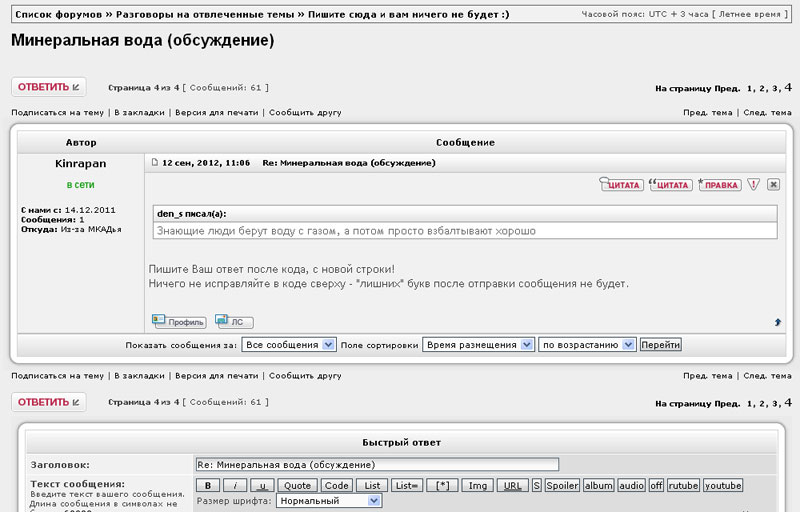Toggle bold B formatting button
Screen dimensions: 800x512
pos(207,485)
